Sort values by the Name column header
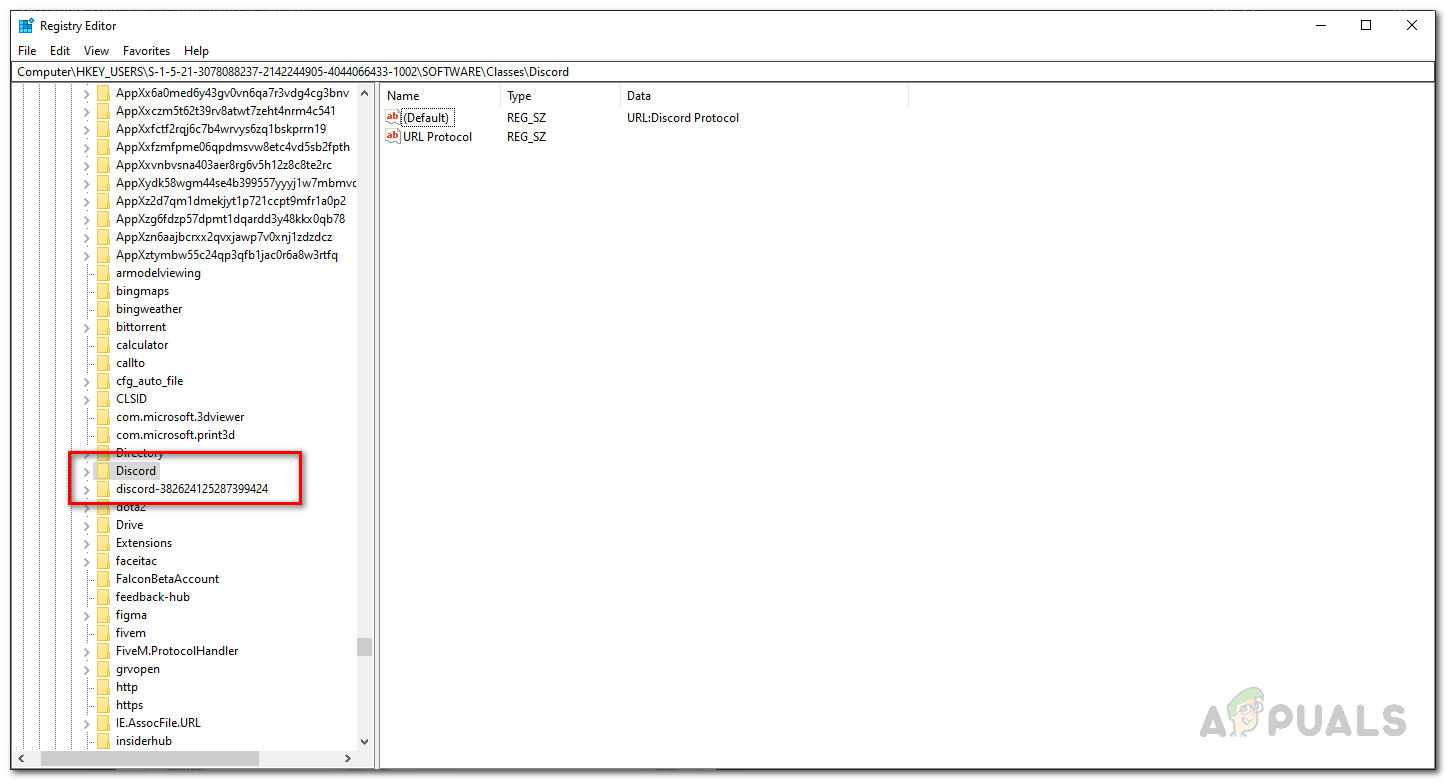The width and height of the screenshot is (1447, 781). tap(440, 96)
